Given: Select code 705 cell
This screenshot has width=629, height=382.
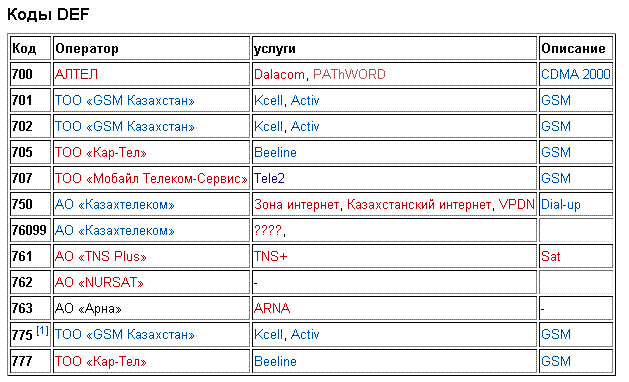Looking at the screenshot, I should click(x=30, y=152).
